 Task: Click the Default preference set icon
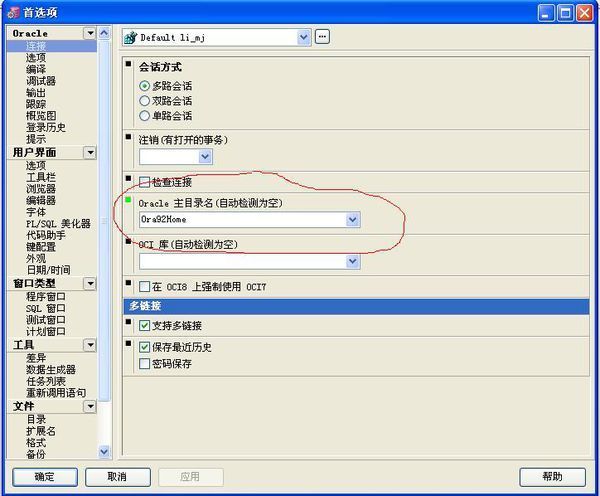point(130,38)
